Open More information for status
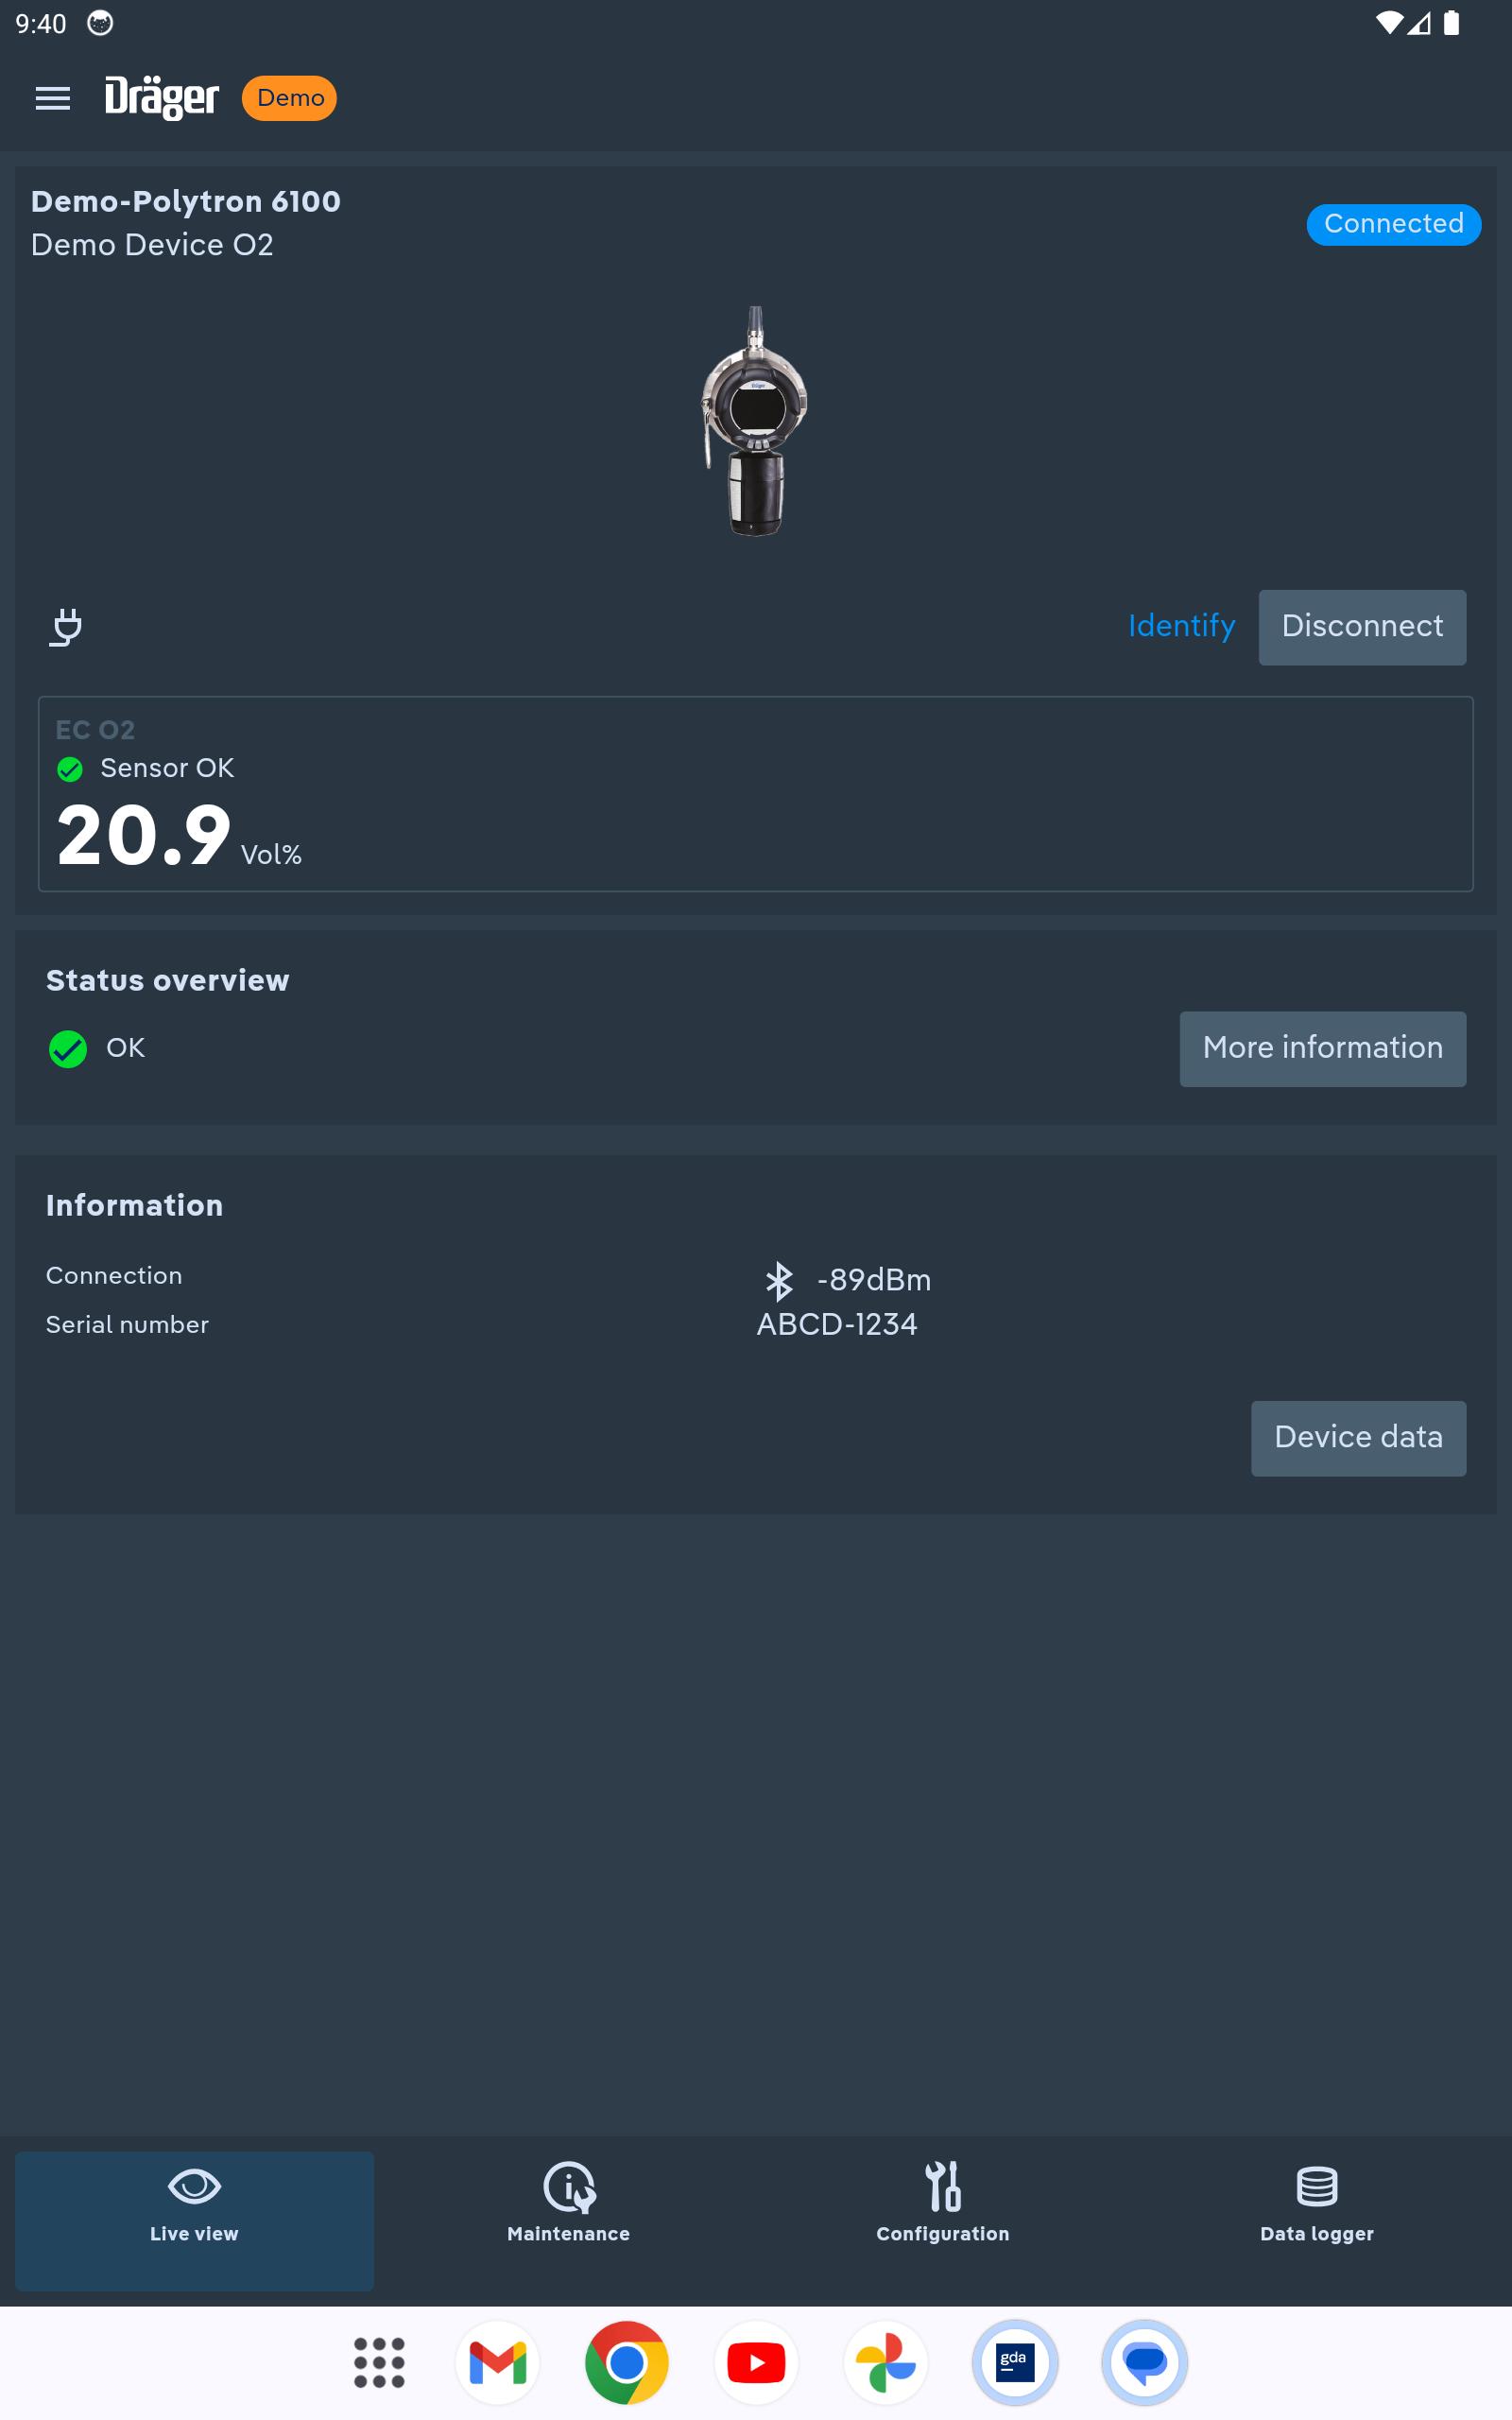The height and width of the screenshot is (2420, 1512). coord(1322,1049)
